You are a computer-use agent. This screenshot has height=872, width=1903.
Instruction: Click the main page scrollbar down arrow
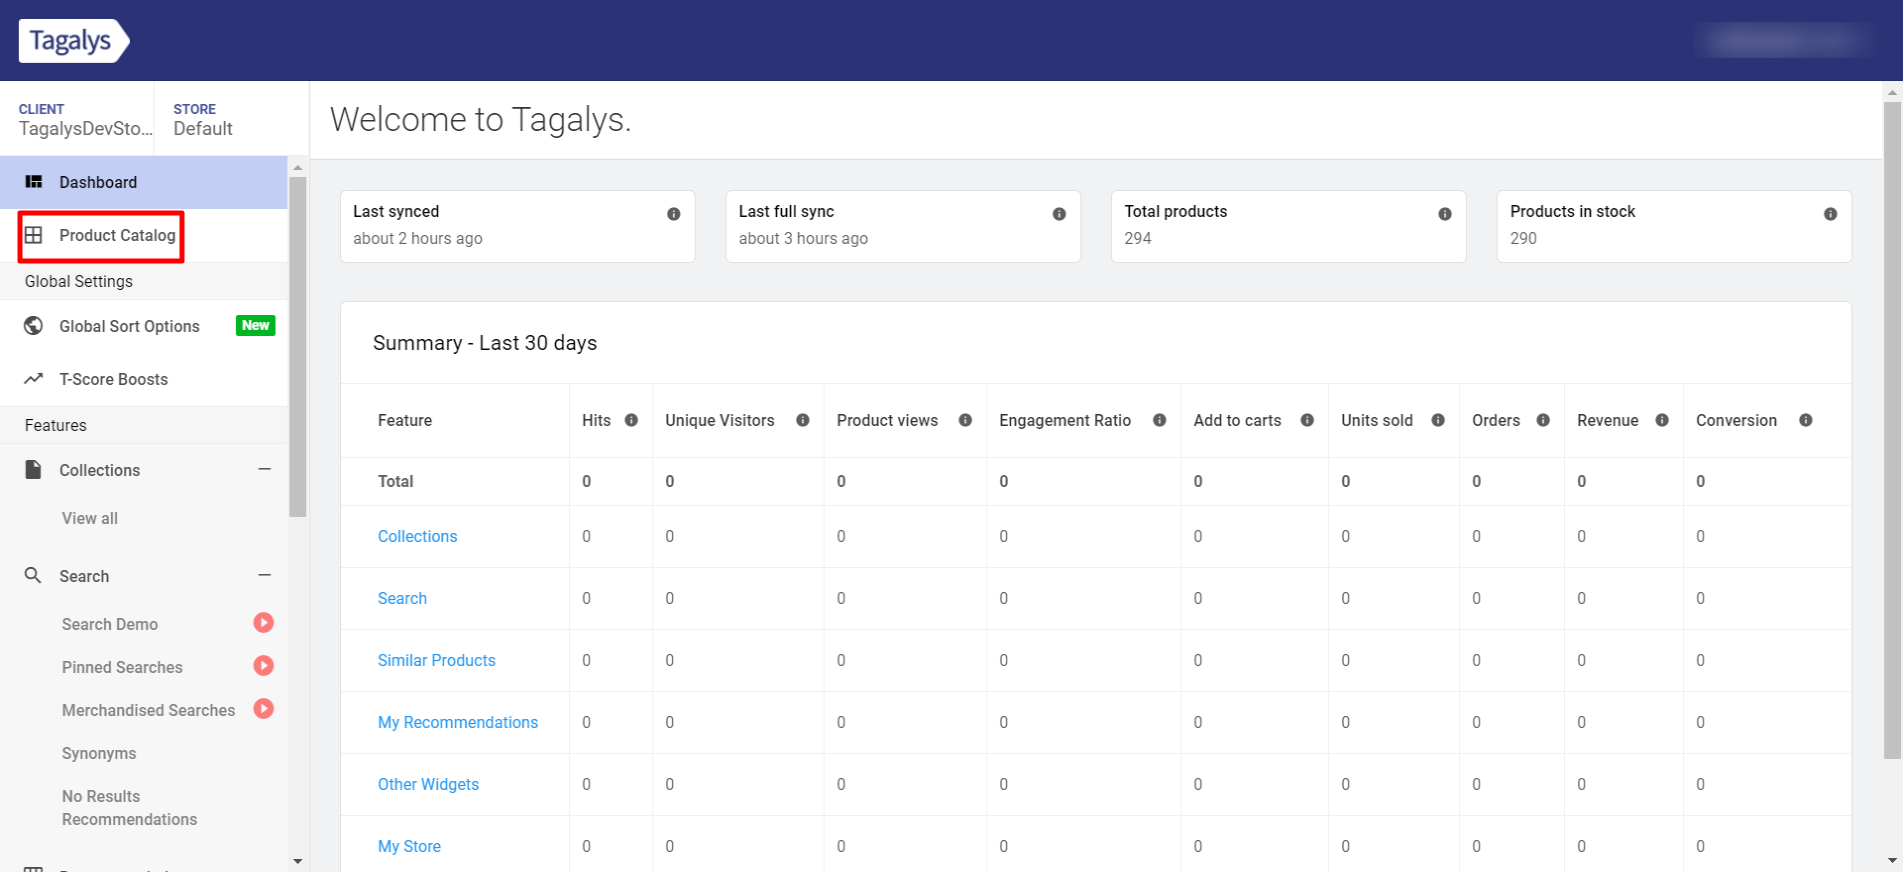click(x=1892, y=861)
